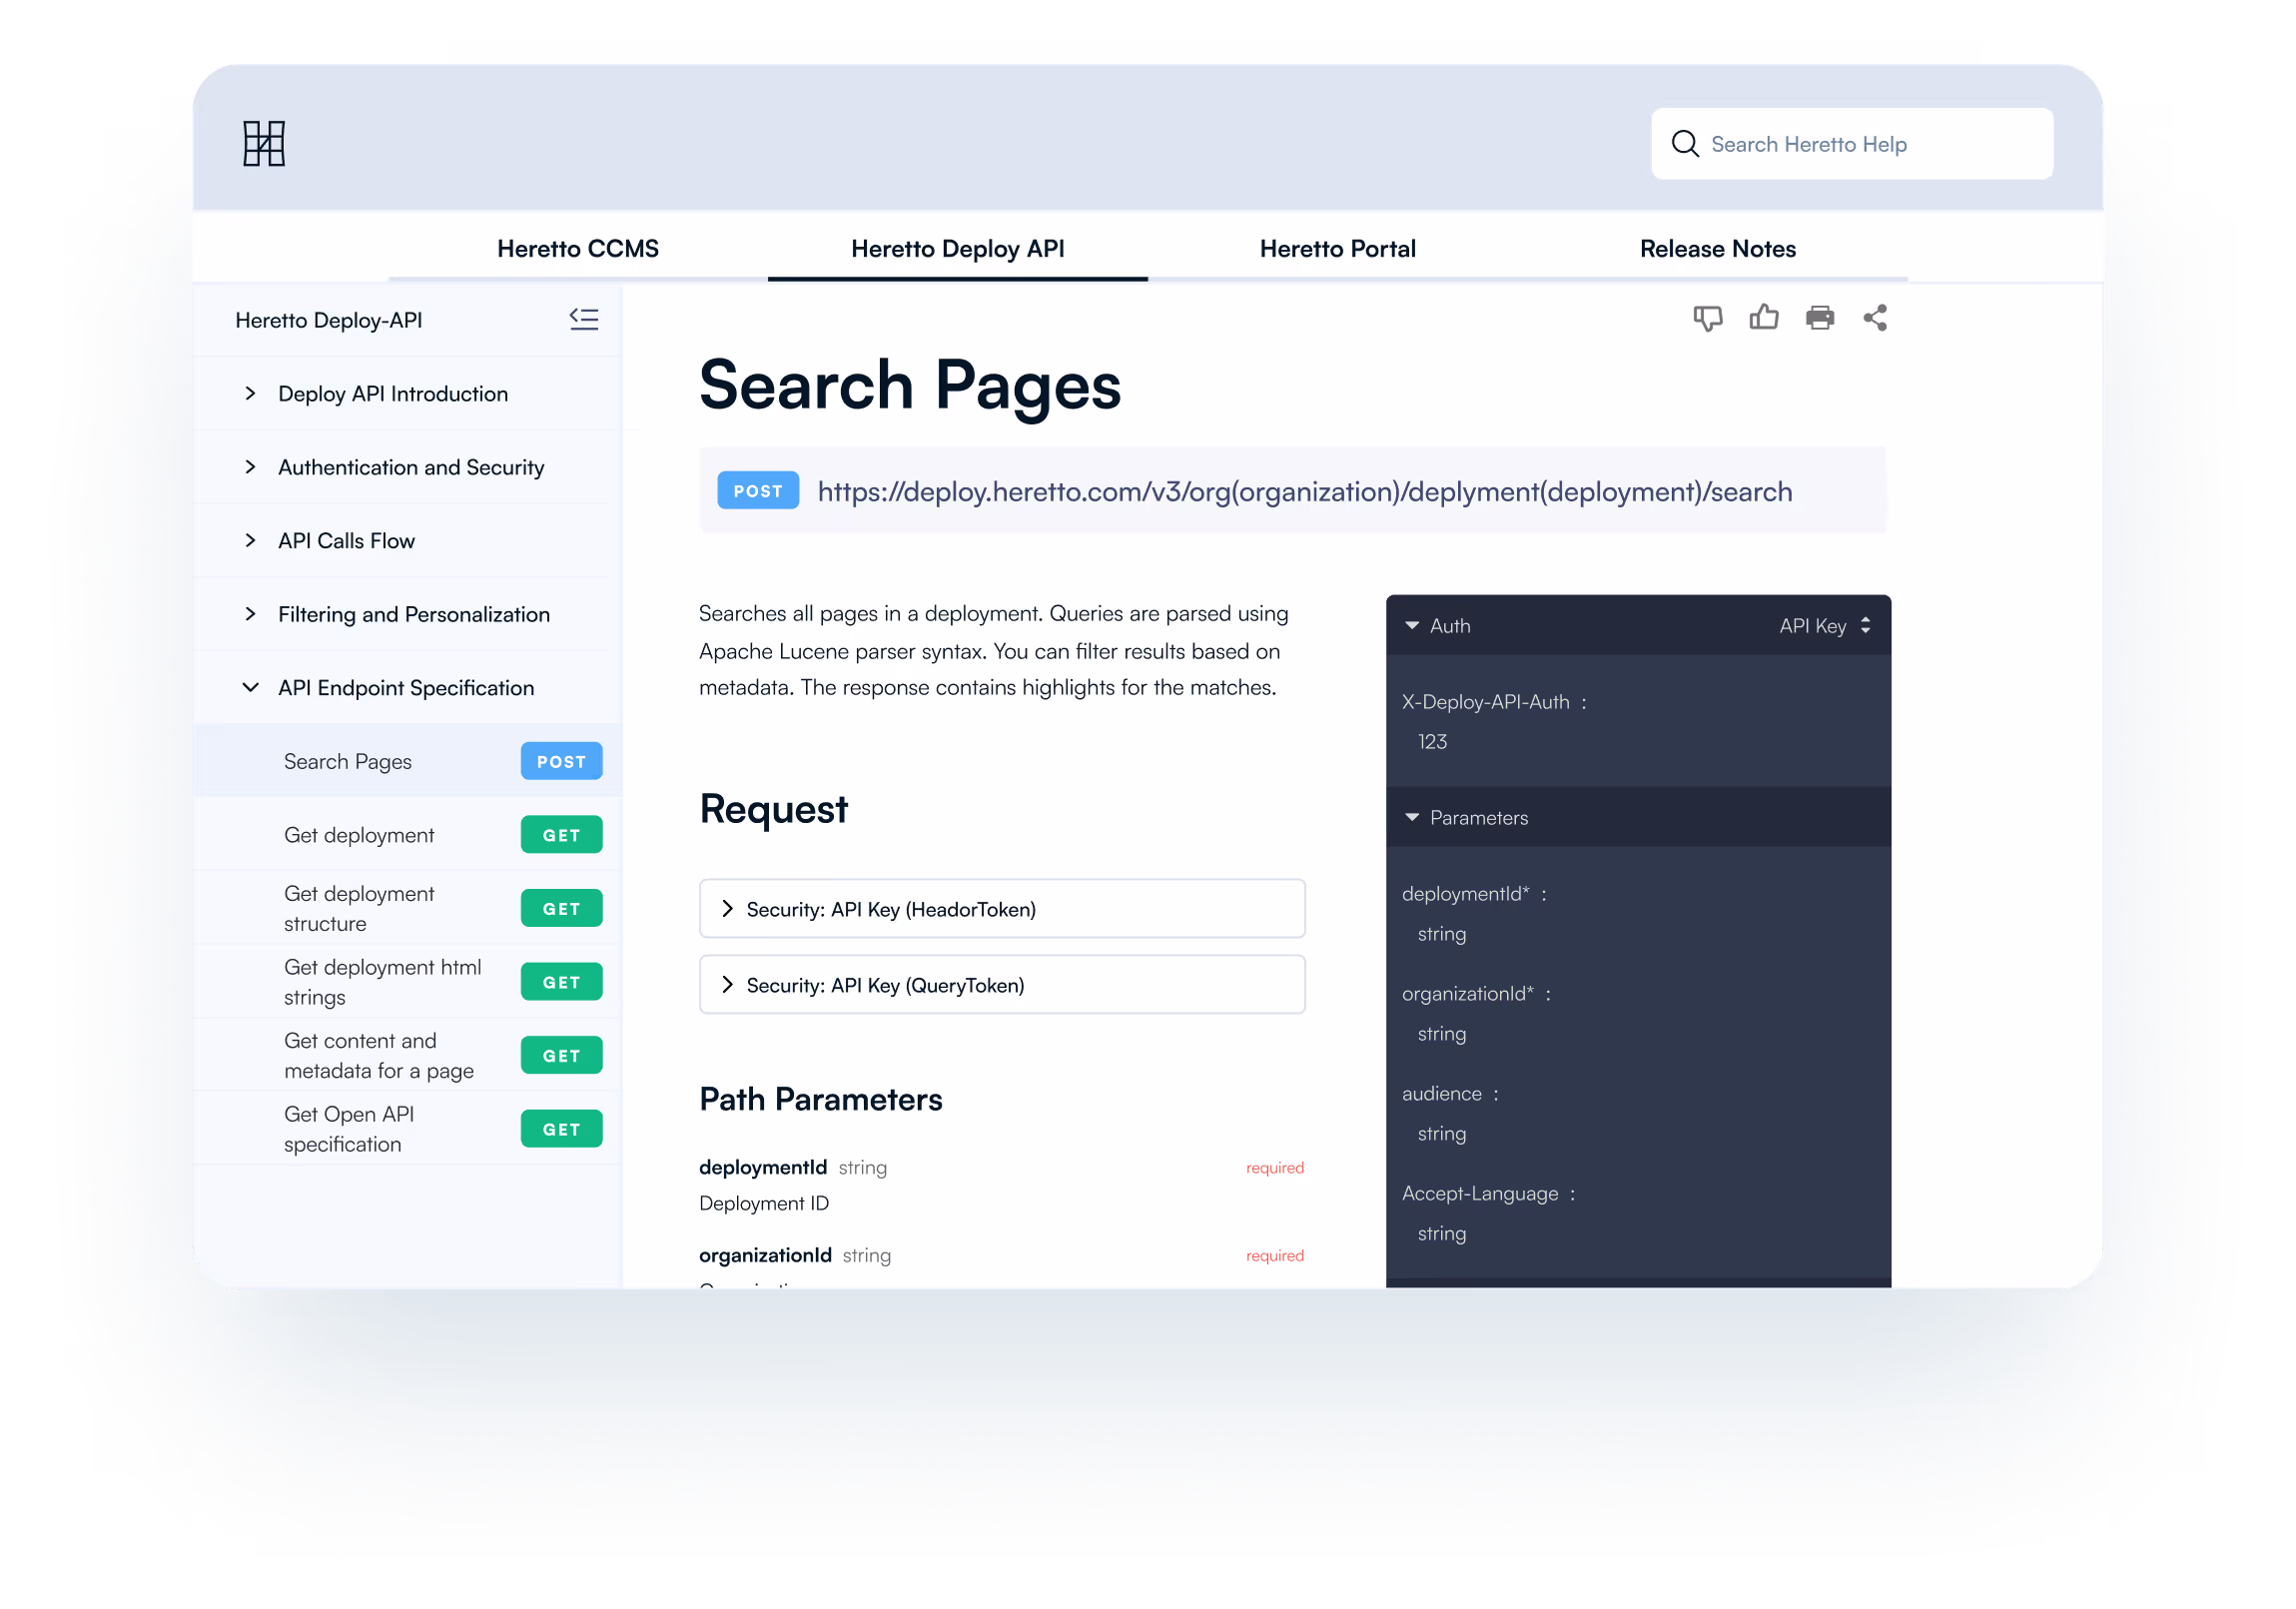Open Search Pages in sidebar
The height and width of the screenshot is (1609, 2296).
347,762
